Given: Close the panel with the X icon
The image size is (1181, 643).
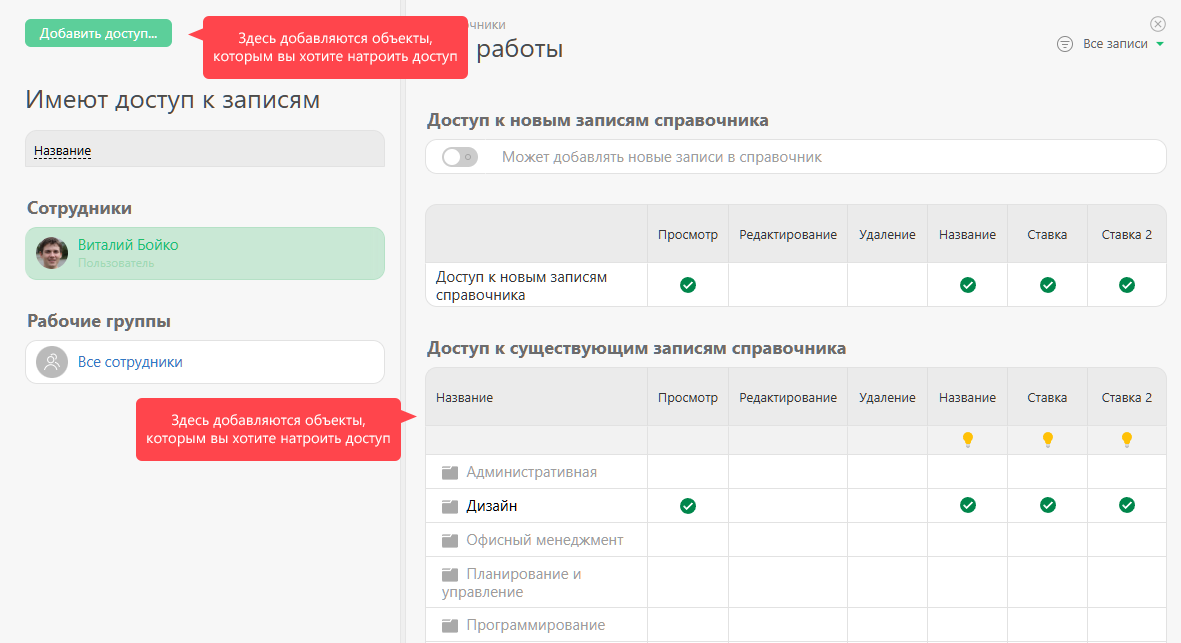Looking at the screenshot, I should click(x=1158, y=24).
